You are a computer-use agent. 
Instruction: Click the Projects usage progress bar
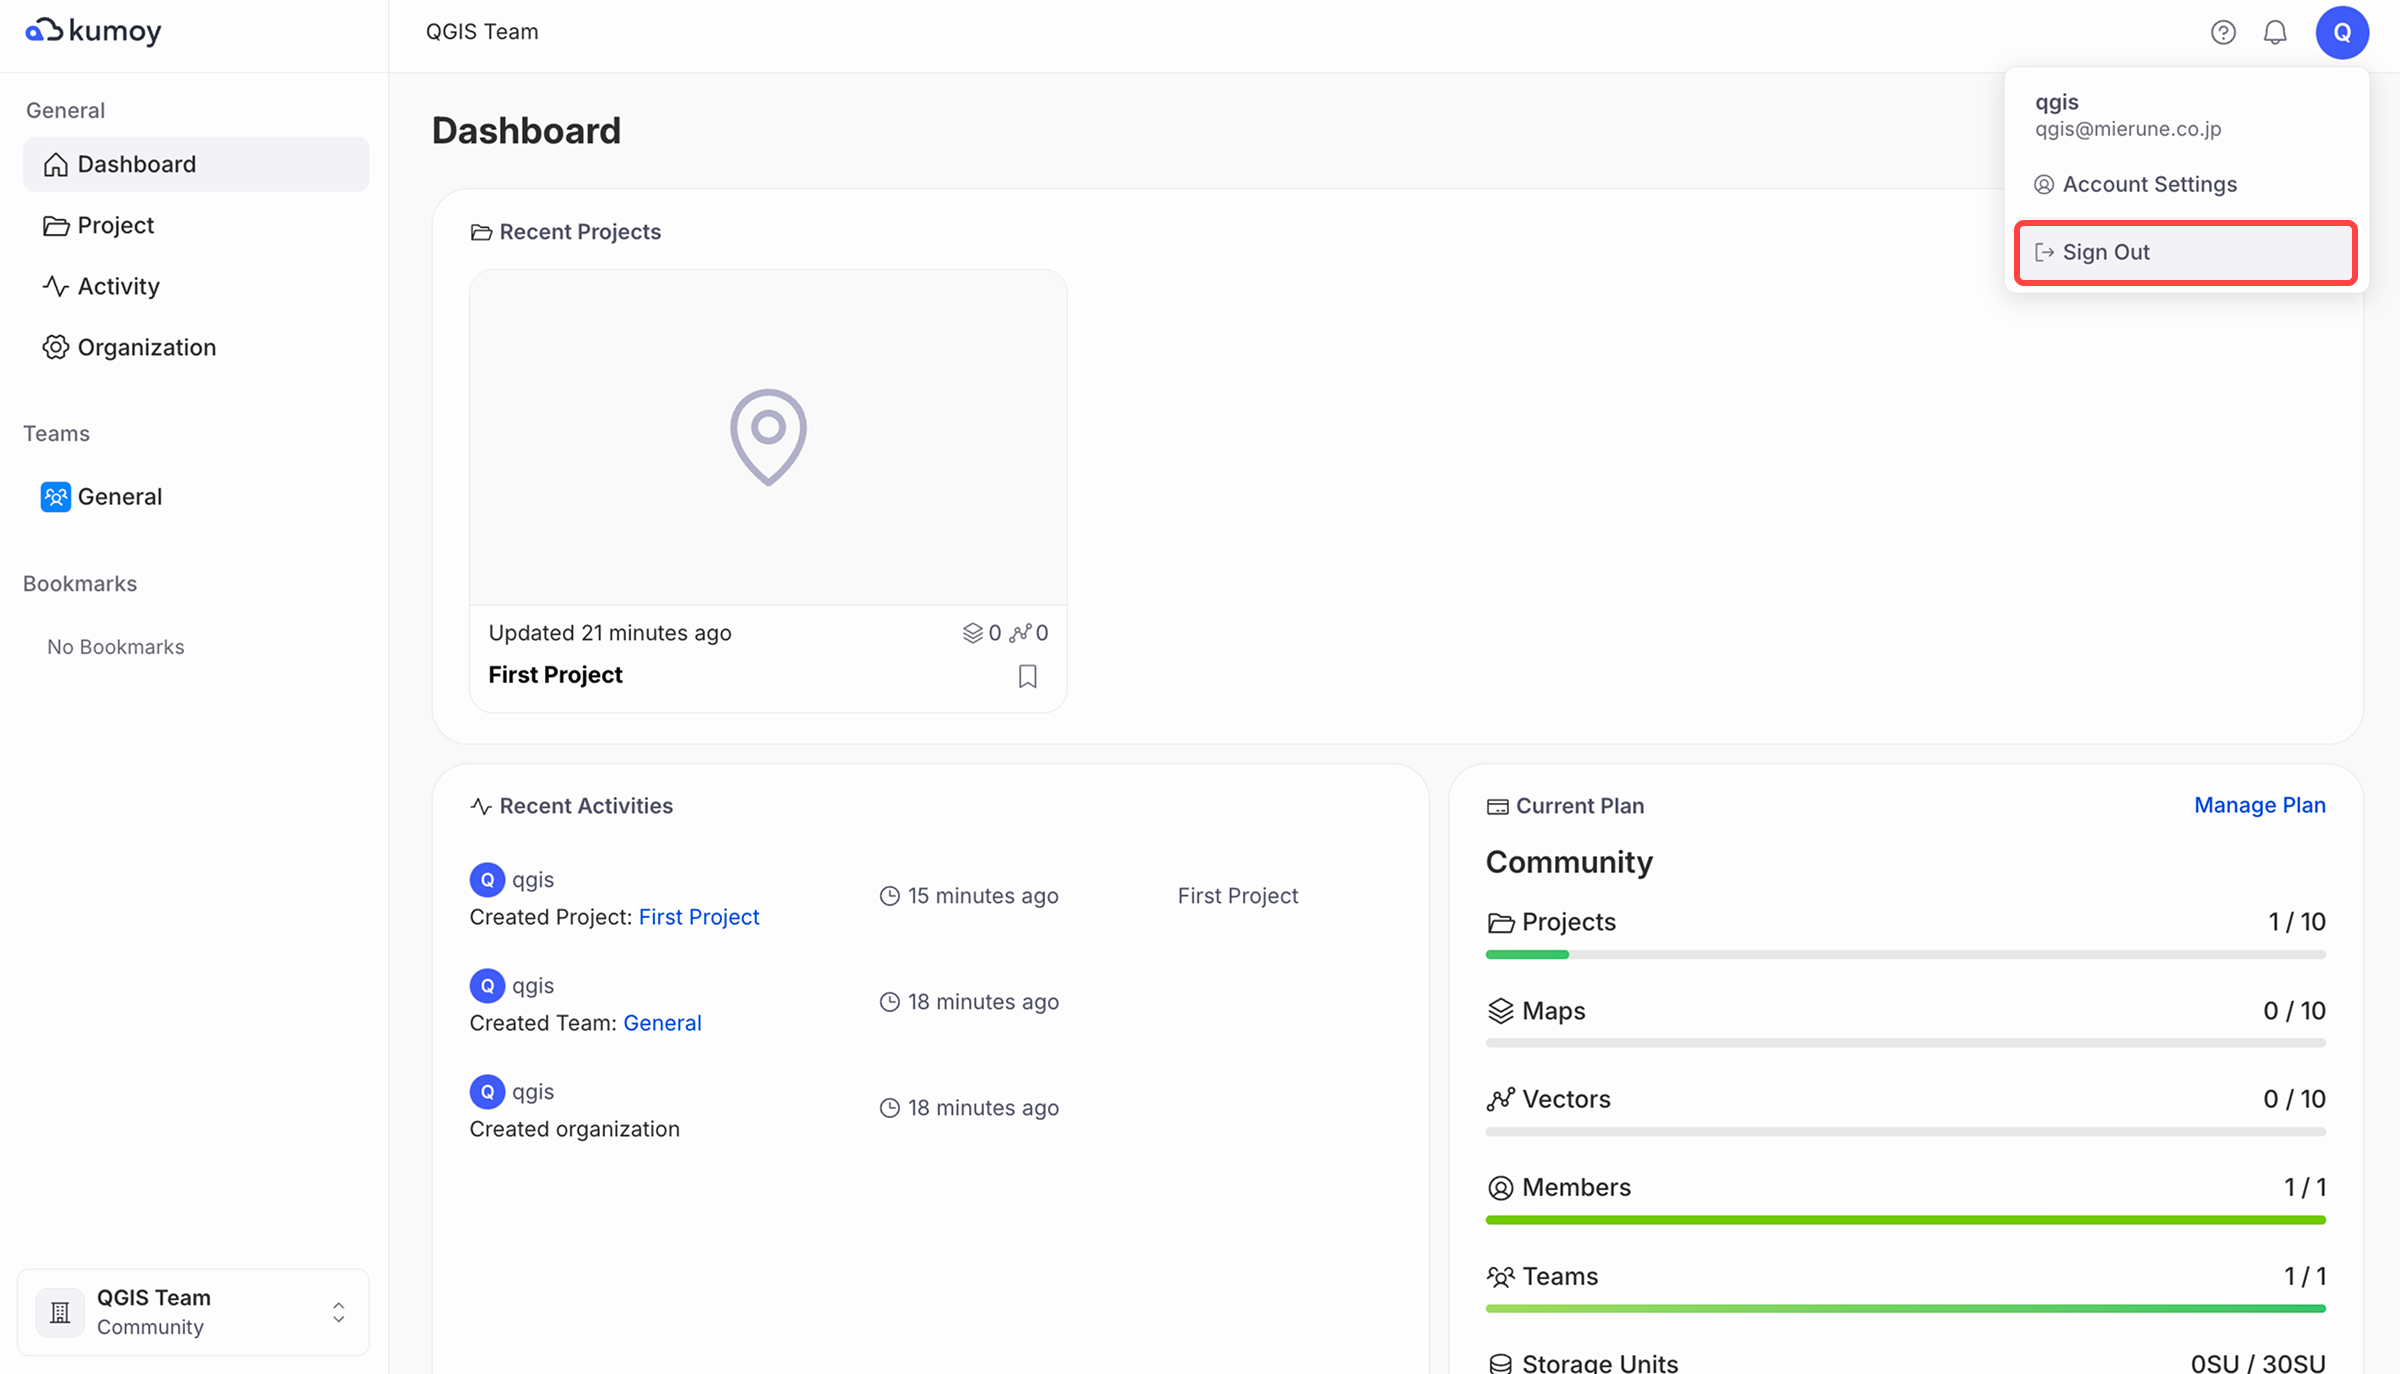(1905, 955)
